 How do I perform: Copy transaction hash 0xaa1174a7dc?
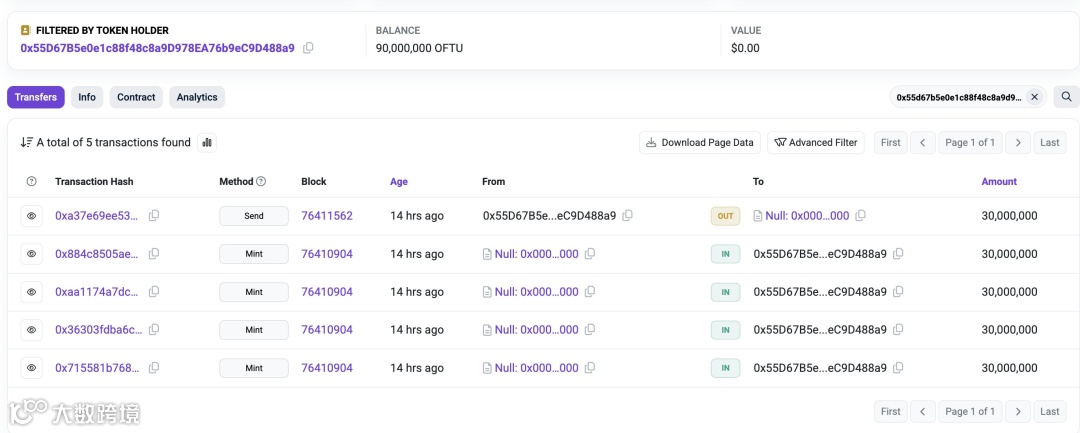pyautogui.click(x=154, y=292)
